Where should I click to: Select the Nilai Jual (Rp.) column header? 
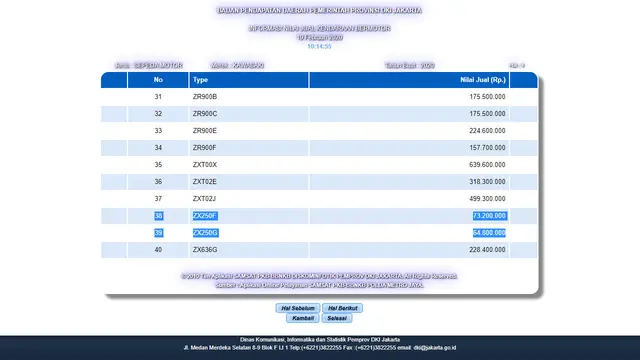(x=409, y=80)
